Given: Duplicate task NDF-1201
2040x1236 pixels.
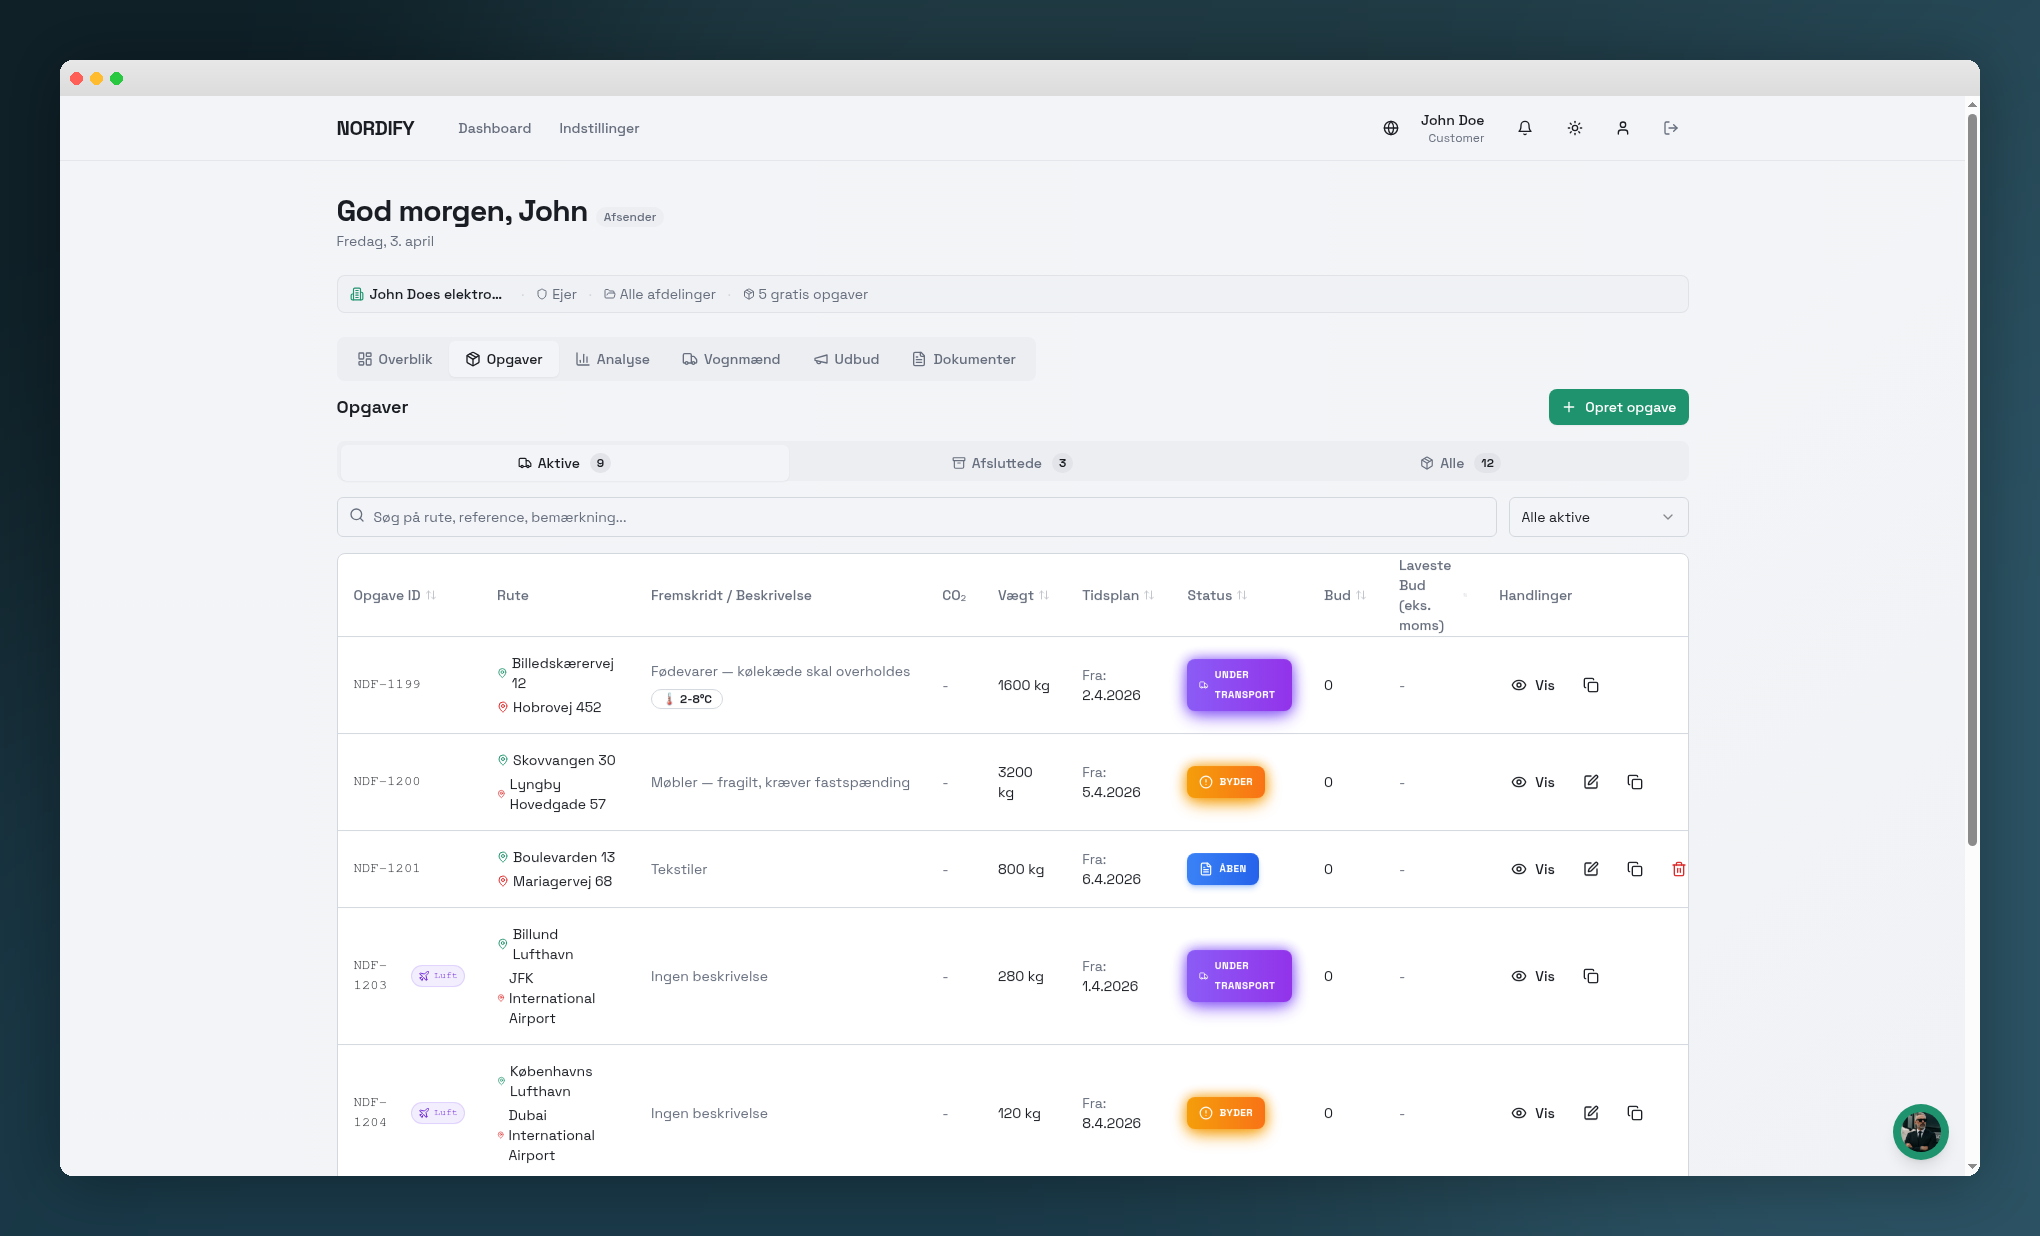Looking at the screenshot, I should pyautogui.click(x=1635, y=869).
